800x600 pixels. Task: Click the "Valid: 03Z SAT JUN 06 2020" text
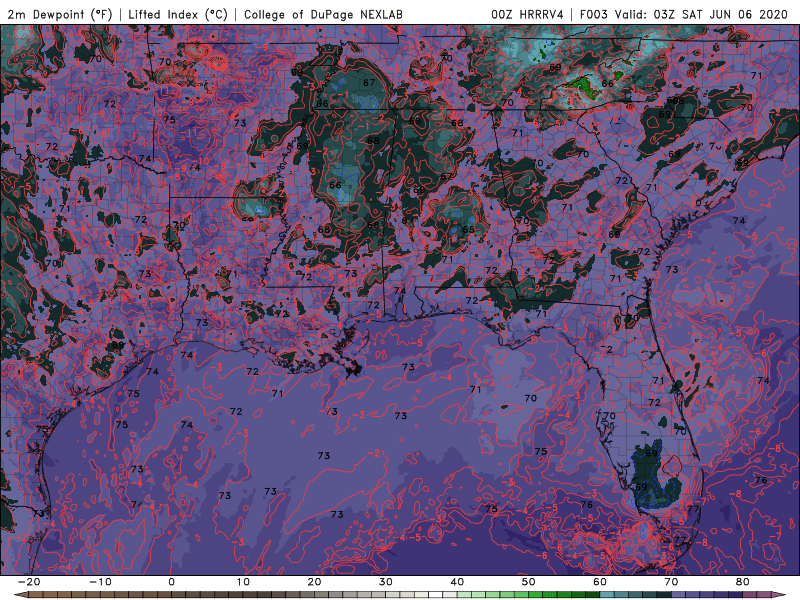702,15
